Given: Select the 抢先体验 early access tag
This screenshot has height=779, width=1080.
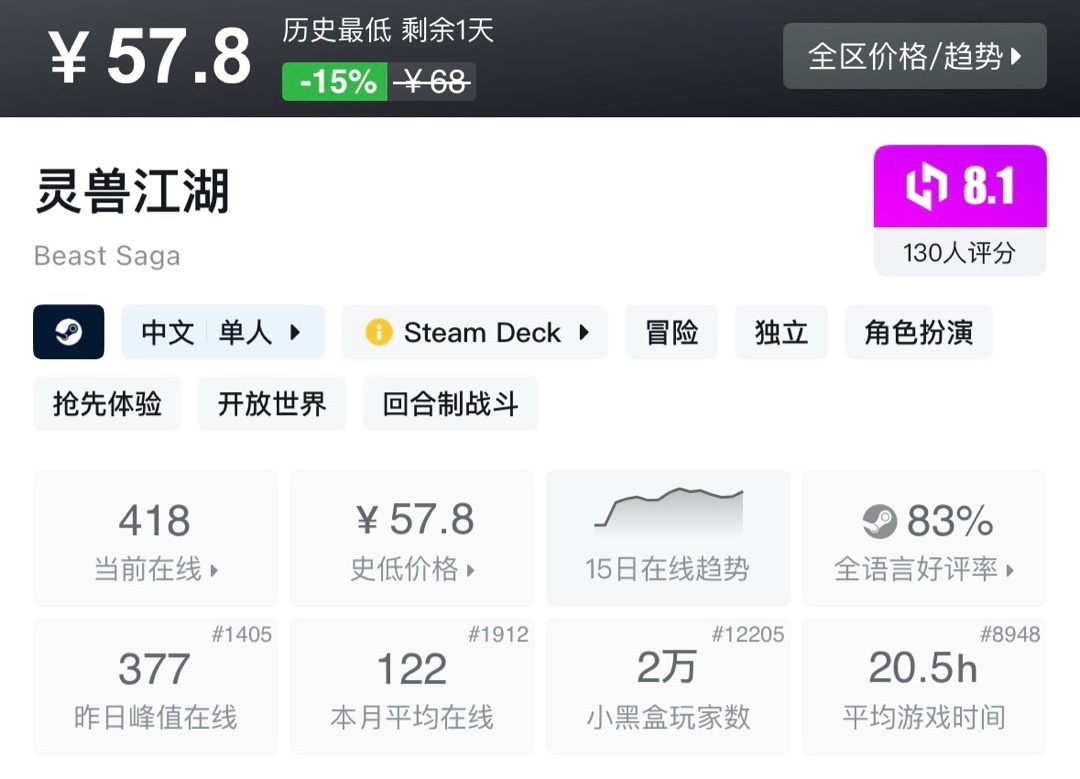Looking at the screenshot, I should click(107, 404).
